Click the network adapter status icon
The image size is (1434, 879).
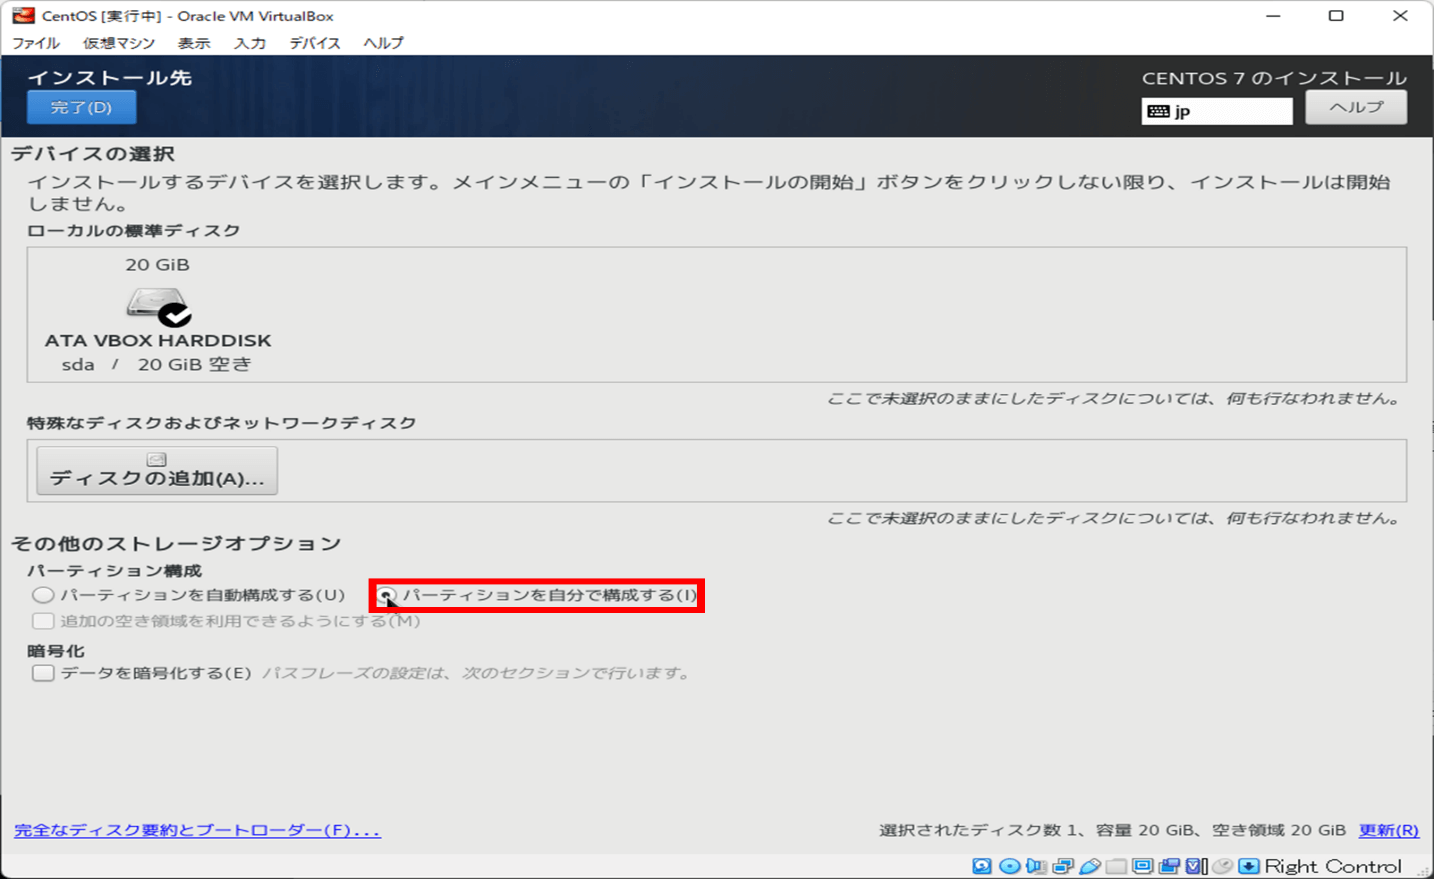coord(1063,866)
